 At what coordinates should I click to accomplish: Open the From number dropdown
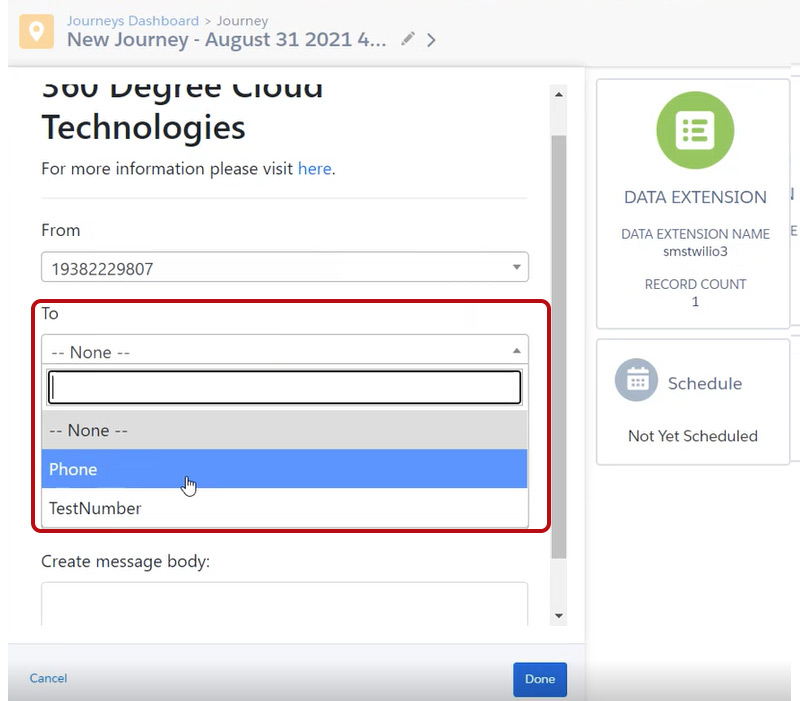(x=285, y=268)
